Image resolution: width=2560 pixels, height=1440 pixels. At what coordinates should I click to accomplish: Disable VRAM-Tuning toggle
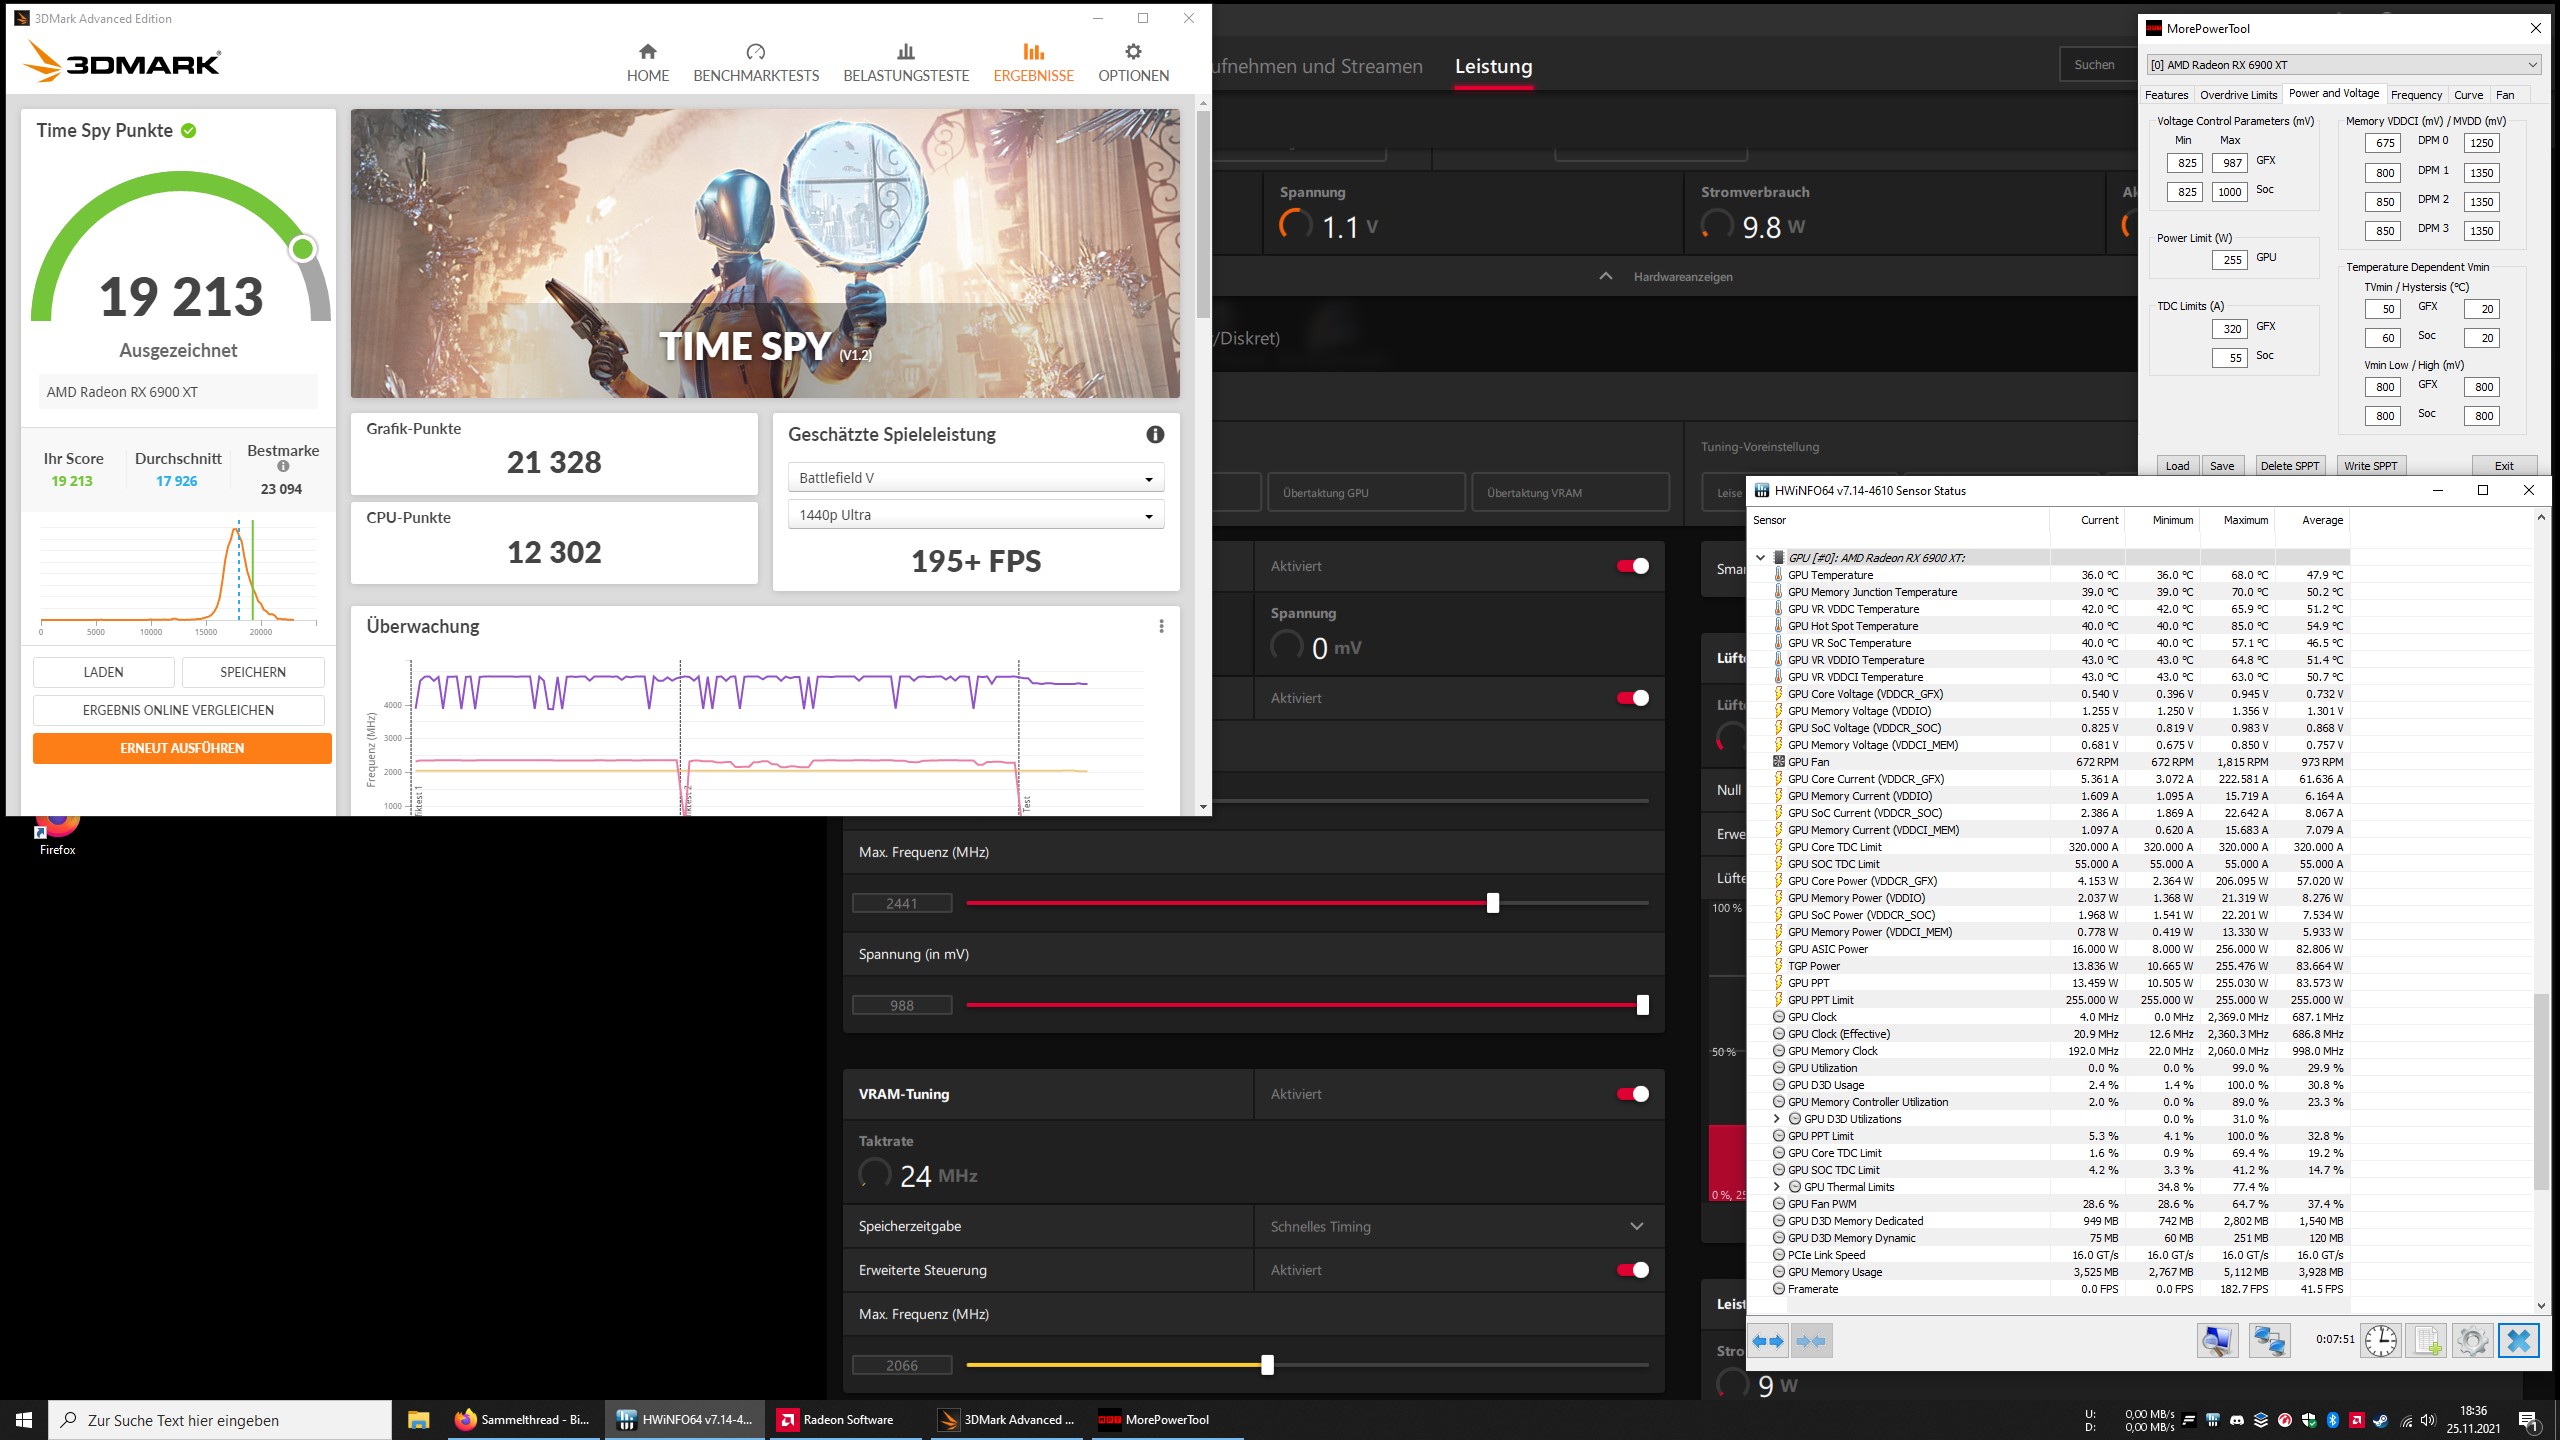1633,1094
